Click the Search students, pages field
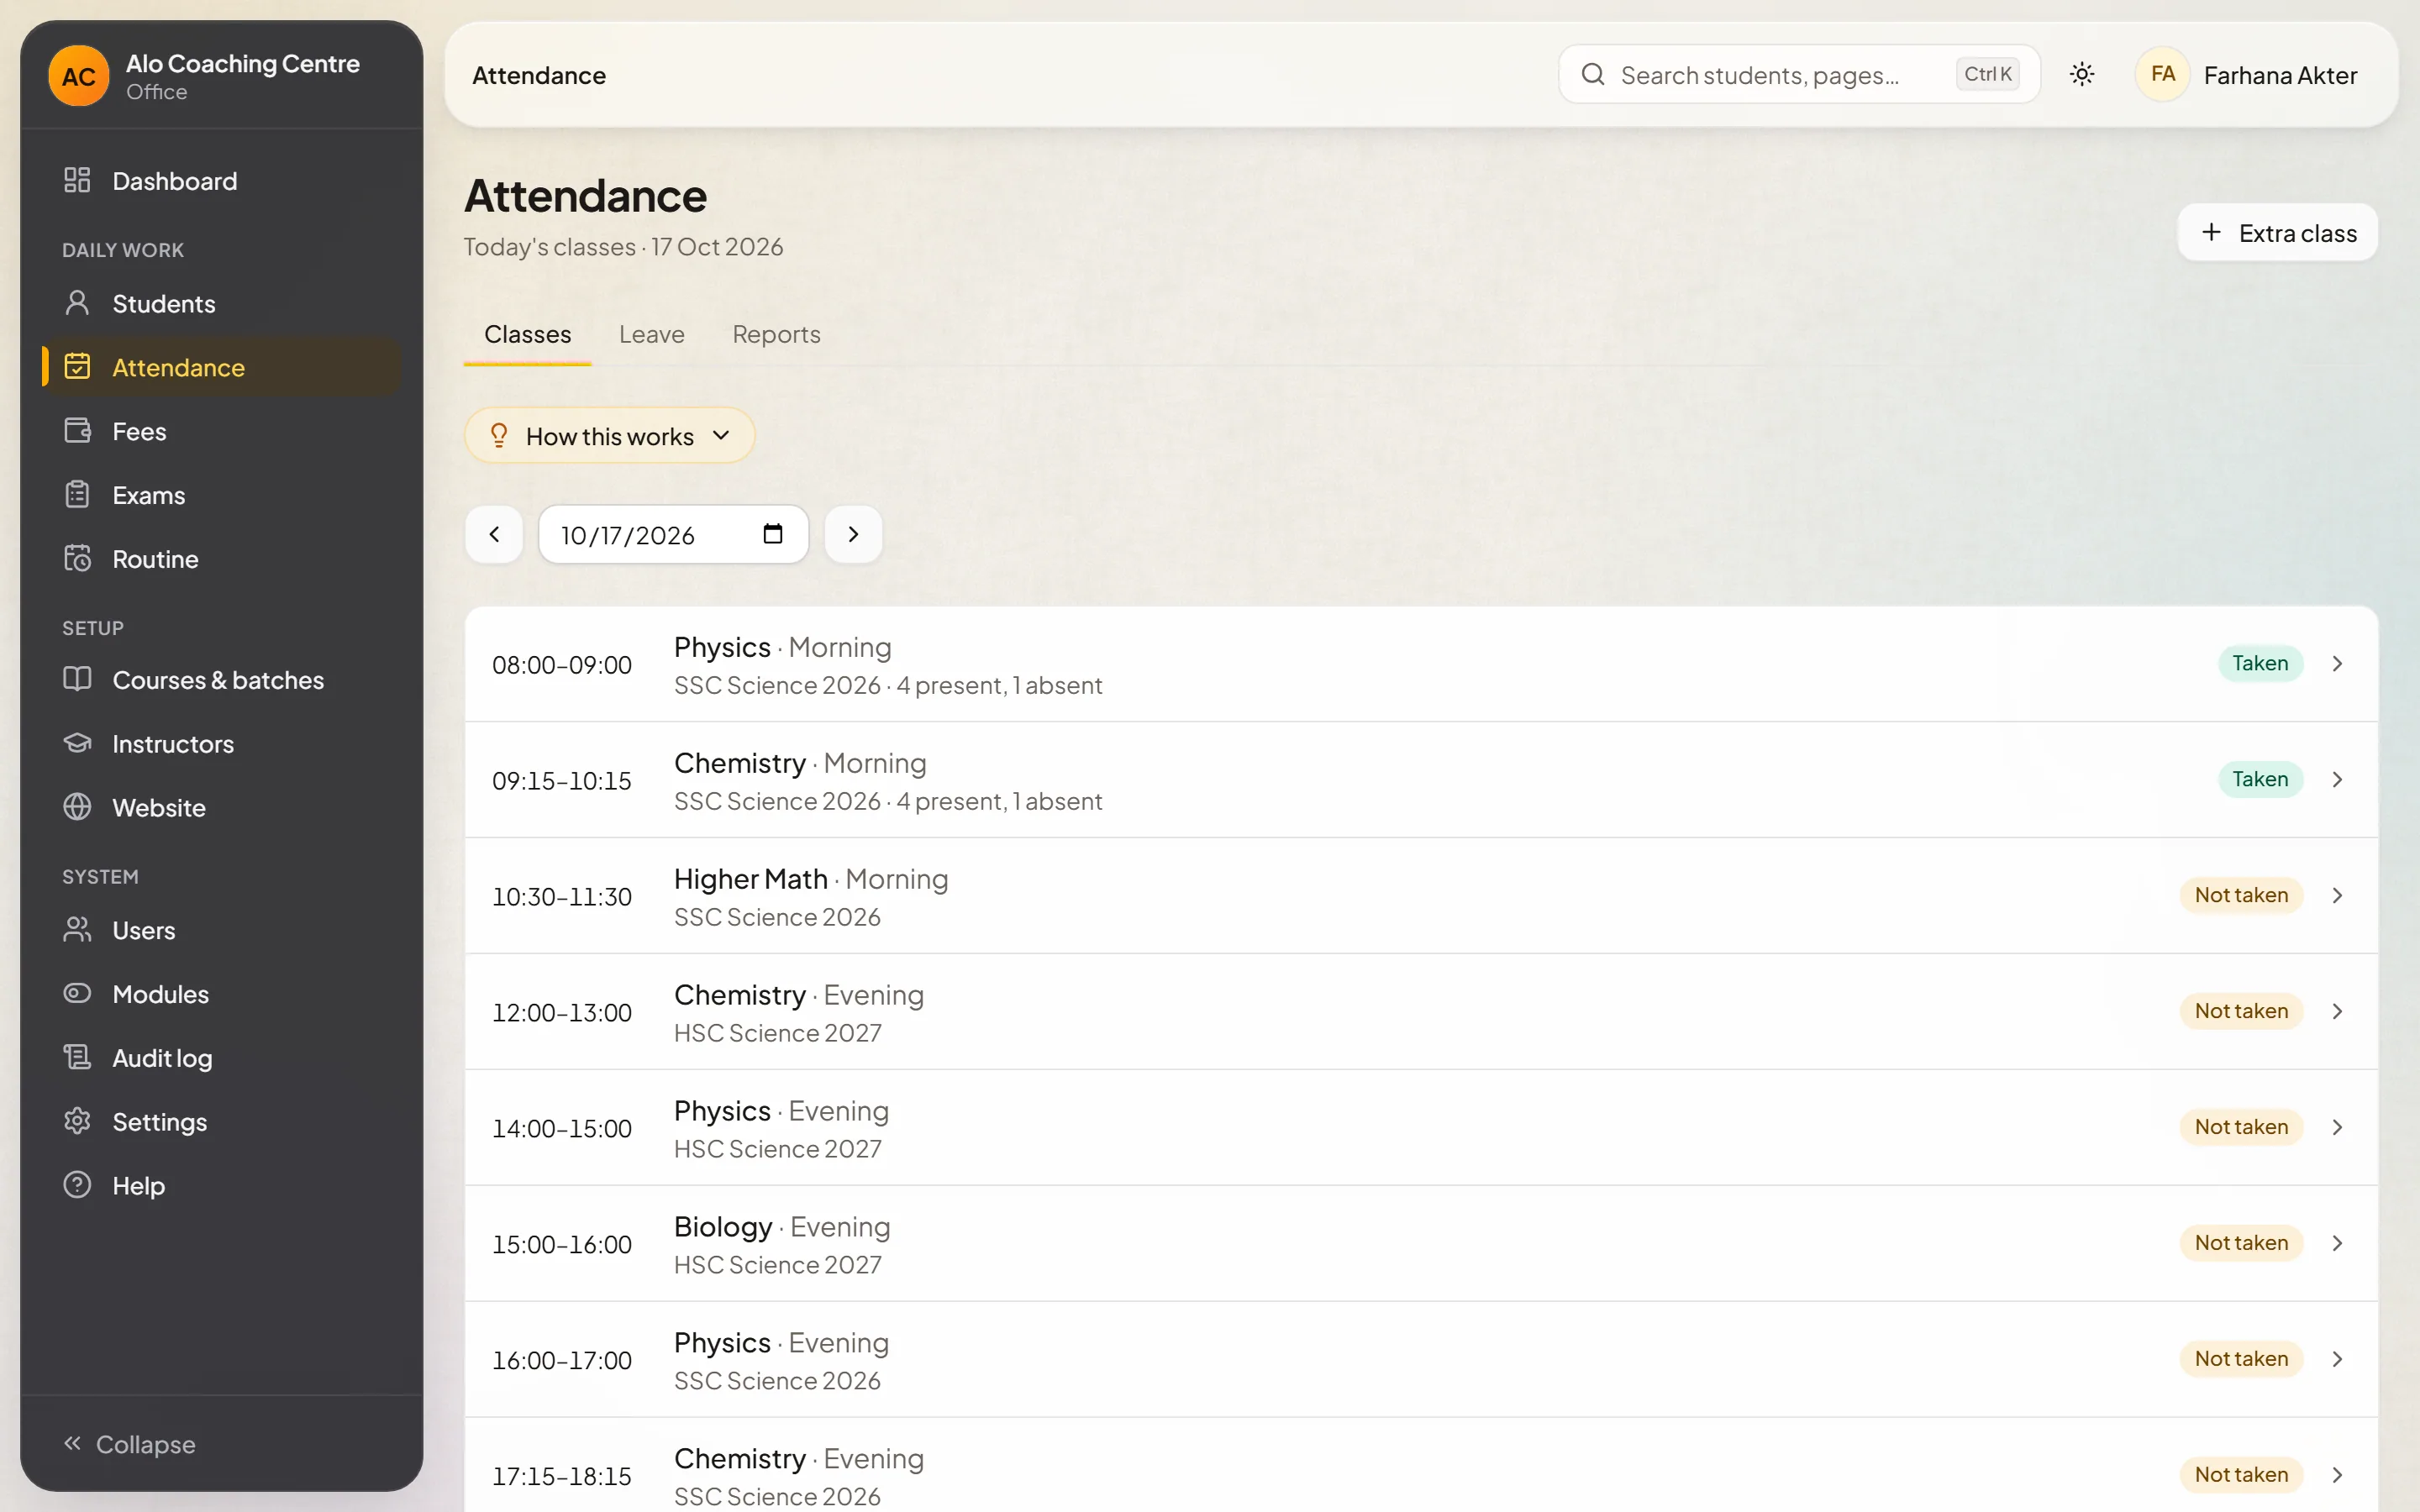 coord(1799,74)
